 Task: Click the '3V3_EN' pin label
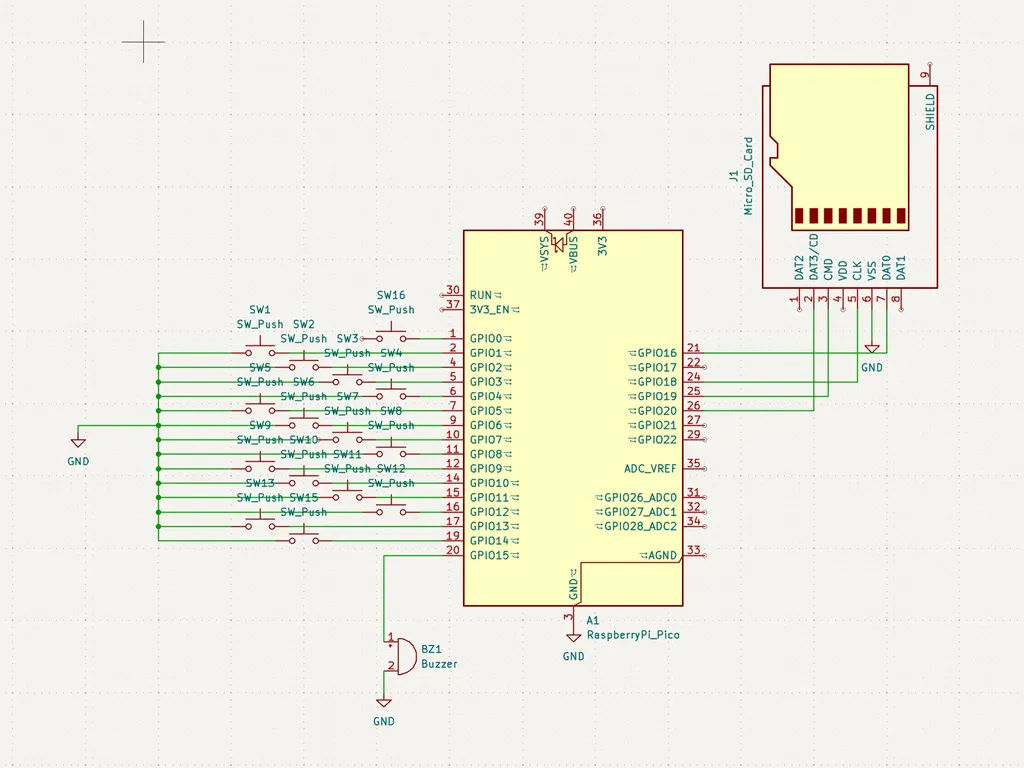point(489,310)
